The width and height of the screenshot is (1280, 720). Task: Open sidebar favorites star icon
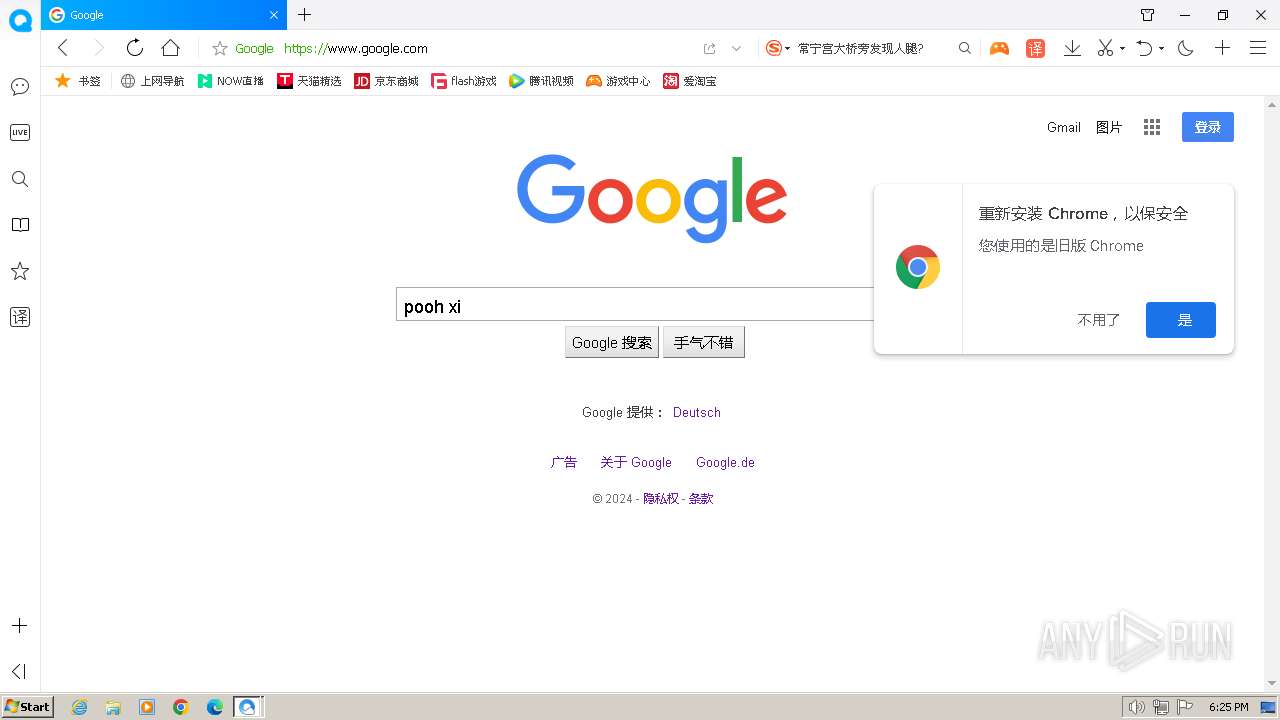click(20, 271)
